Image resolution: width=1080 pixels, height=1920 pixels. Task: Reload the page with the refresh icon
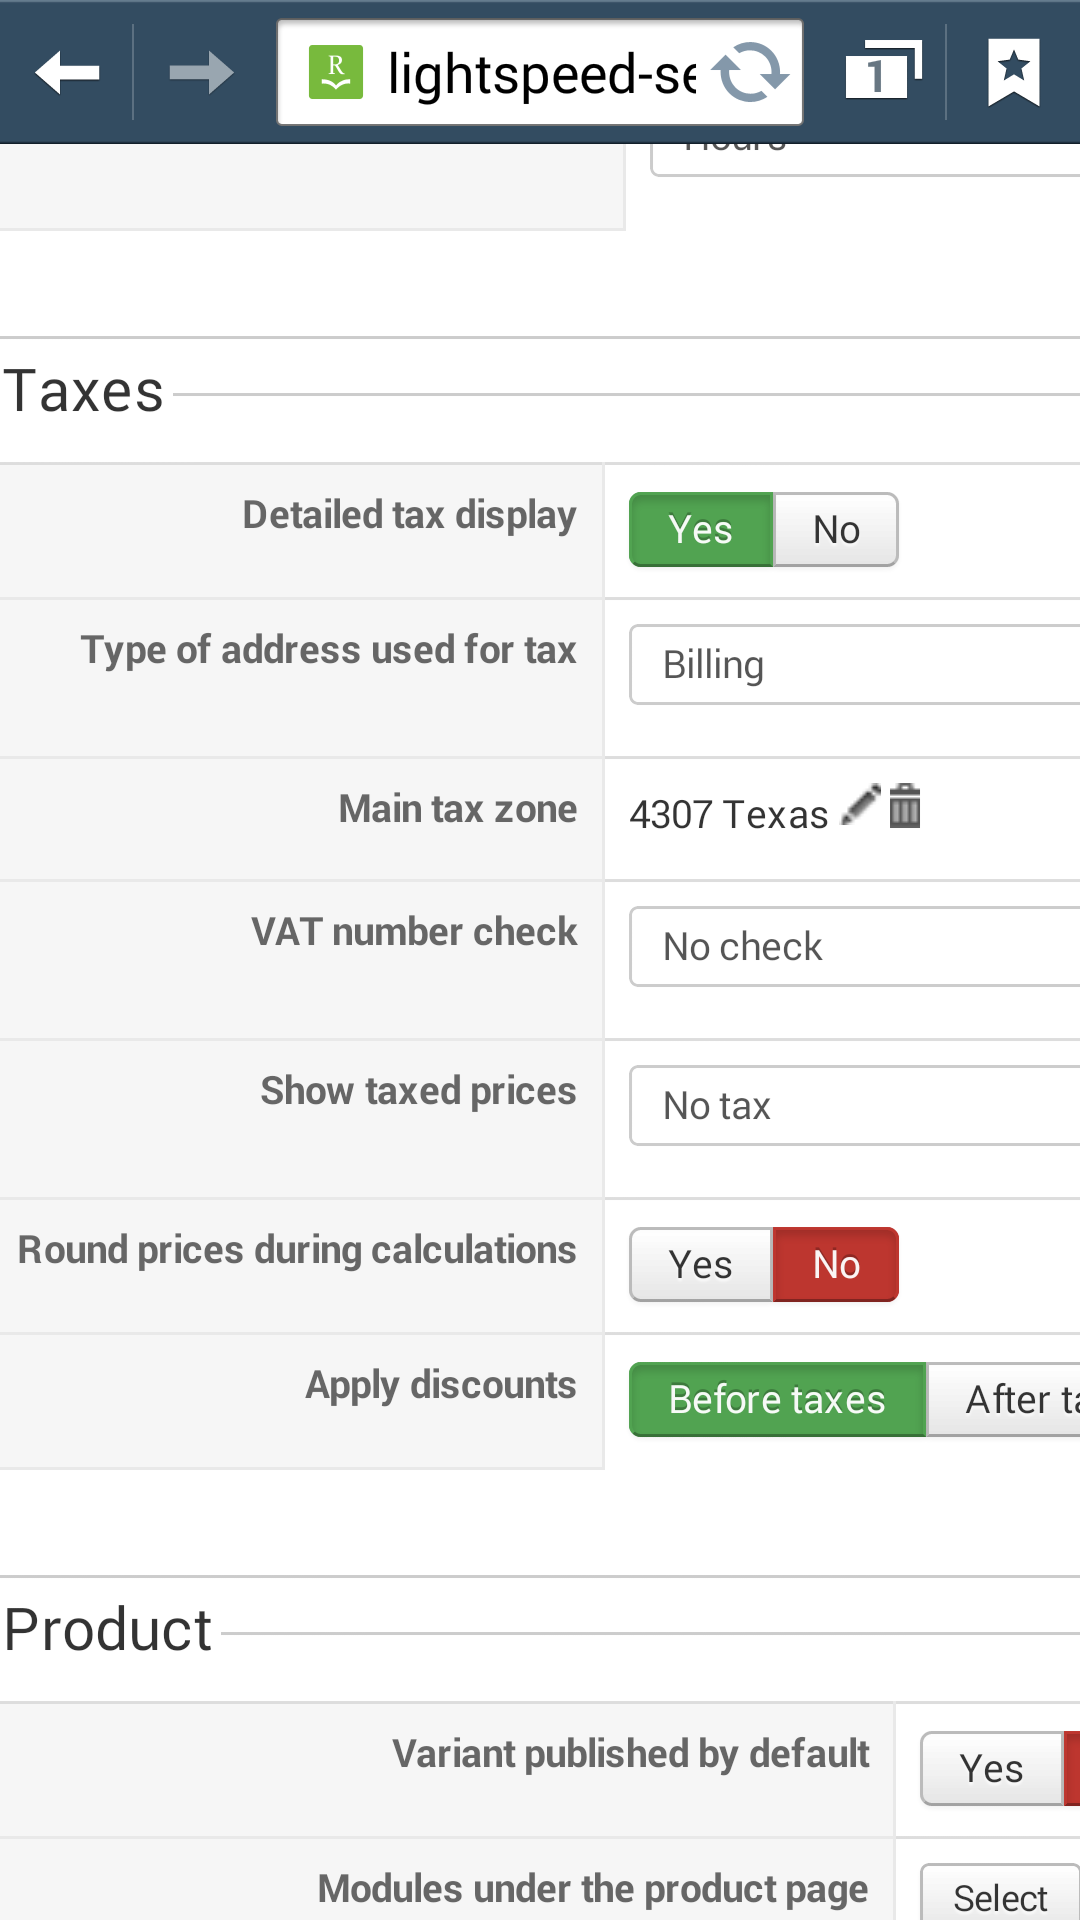(750, 73)
